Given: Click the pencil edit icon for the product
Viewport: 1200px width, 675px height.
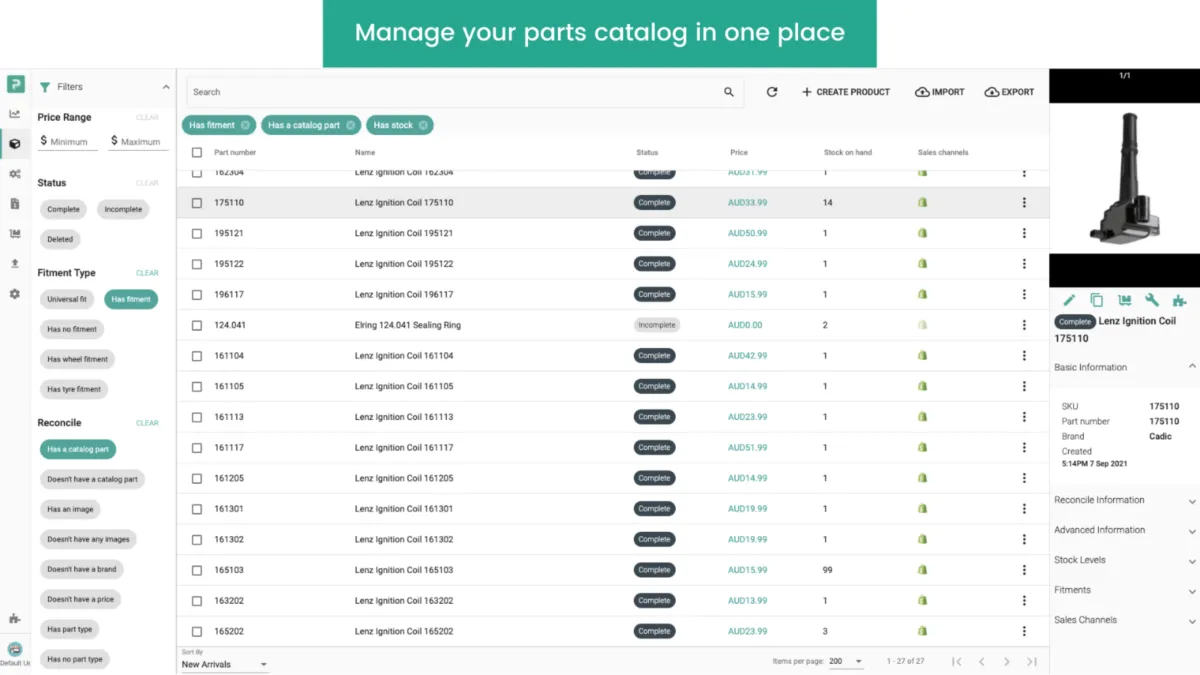Looking at the screenshot, I should point(1069,300).
